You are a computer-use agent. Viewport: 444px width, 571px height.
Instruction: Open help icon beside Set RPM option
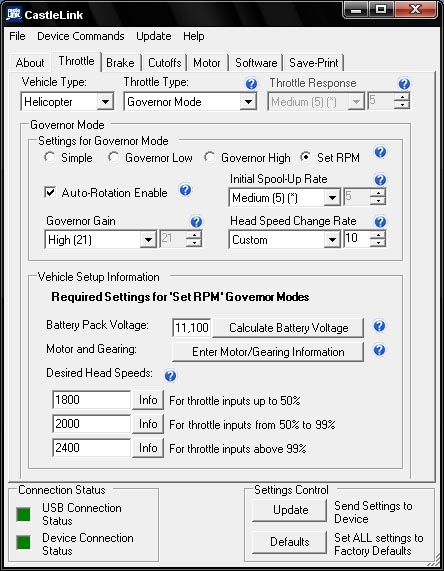tap(380, 152)
